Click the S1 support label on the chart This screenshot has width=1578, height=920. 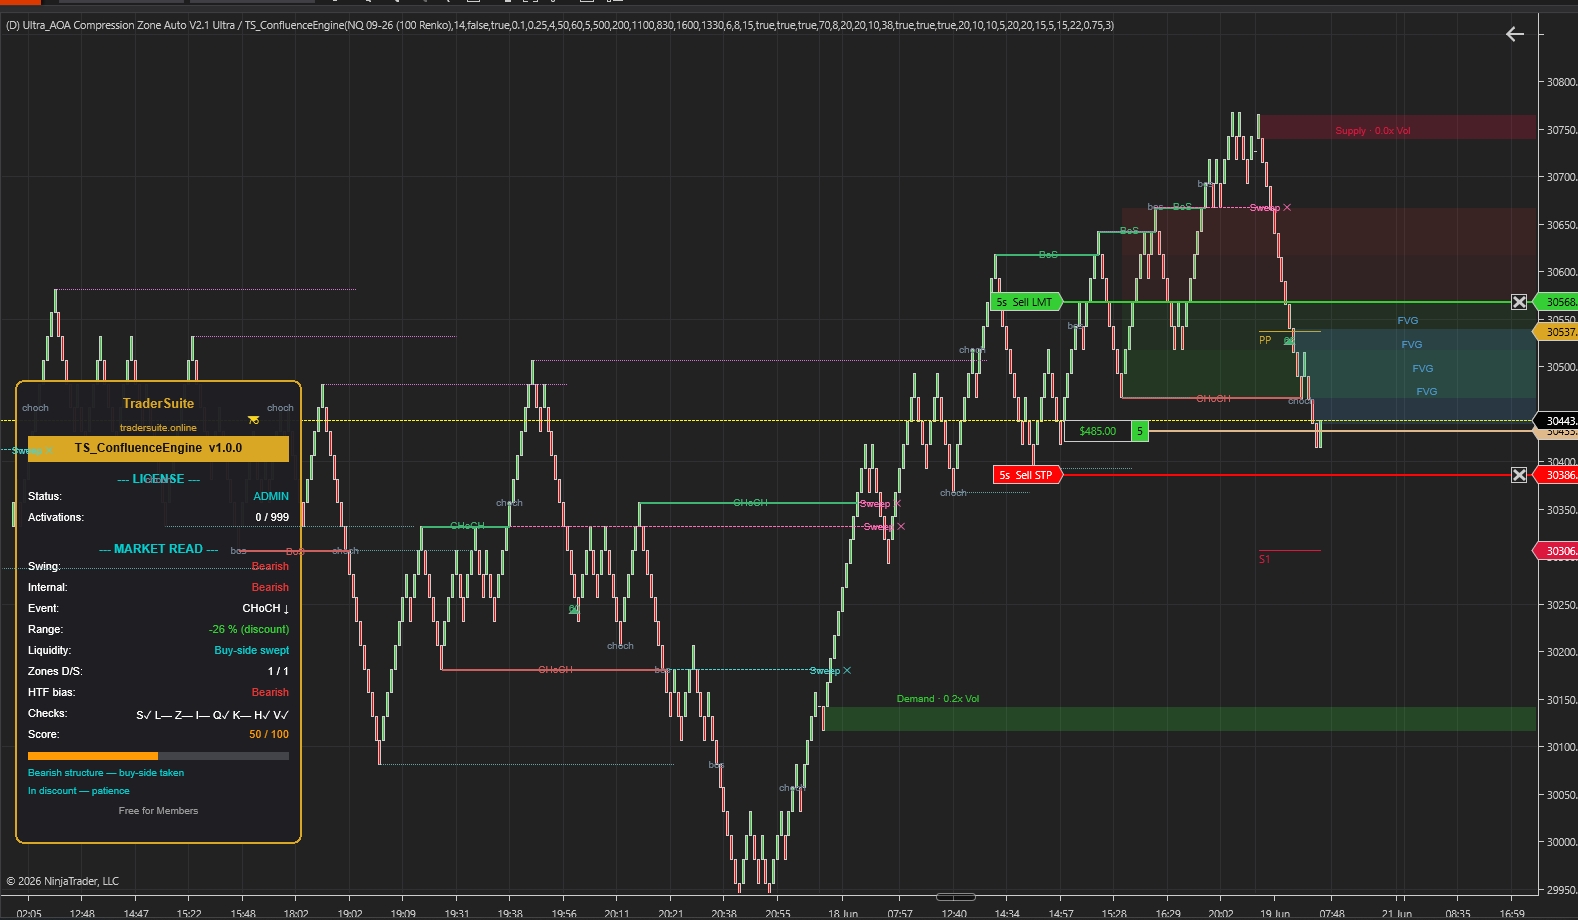pos(1264,559)
